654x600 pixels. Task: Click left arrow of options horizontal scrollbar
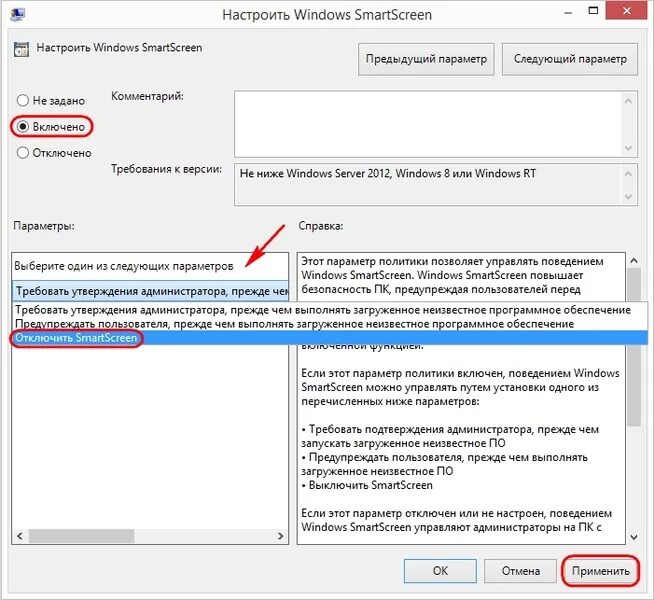click(x=20, y=536)
